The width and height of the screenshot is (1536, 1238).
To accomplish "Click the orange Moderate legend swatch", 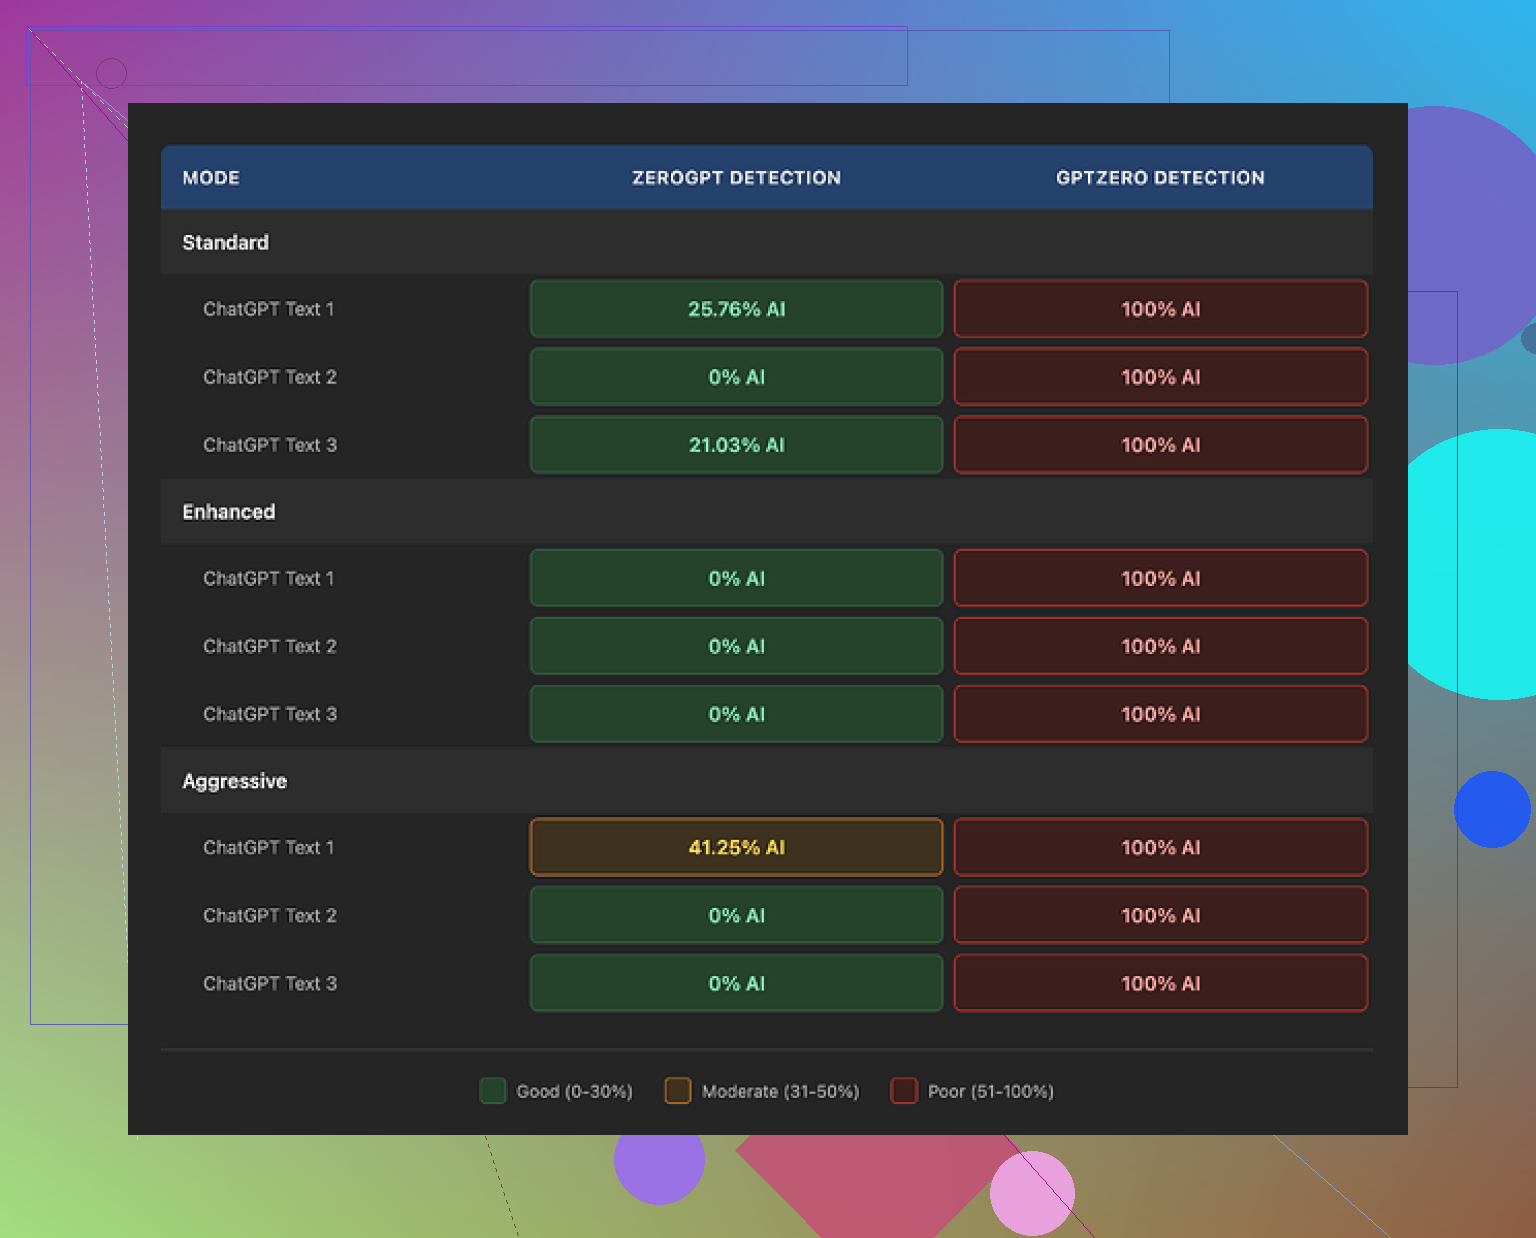I will click(x=678, y=1091).
